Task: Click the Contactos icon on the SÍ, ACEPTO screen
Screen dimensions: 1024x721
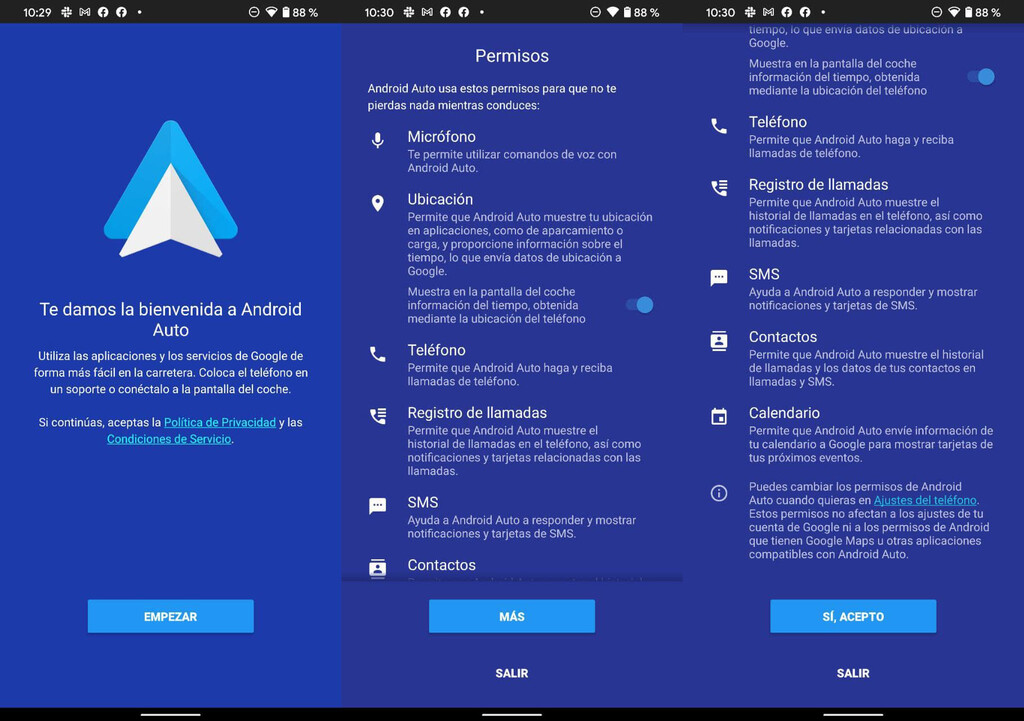Action: point(719,341)
